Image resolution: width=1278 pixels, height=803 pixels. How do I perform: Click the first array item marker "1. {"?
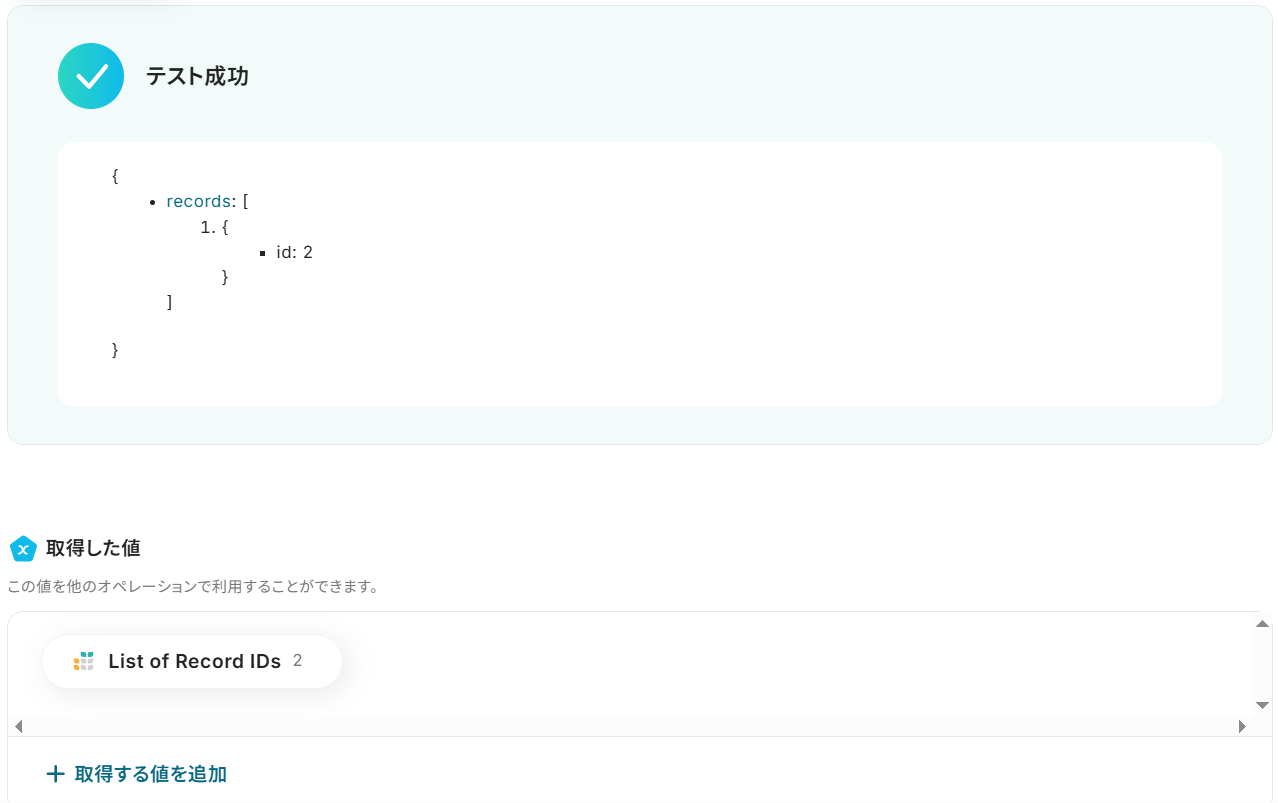215,227
